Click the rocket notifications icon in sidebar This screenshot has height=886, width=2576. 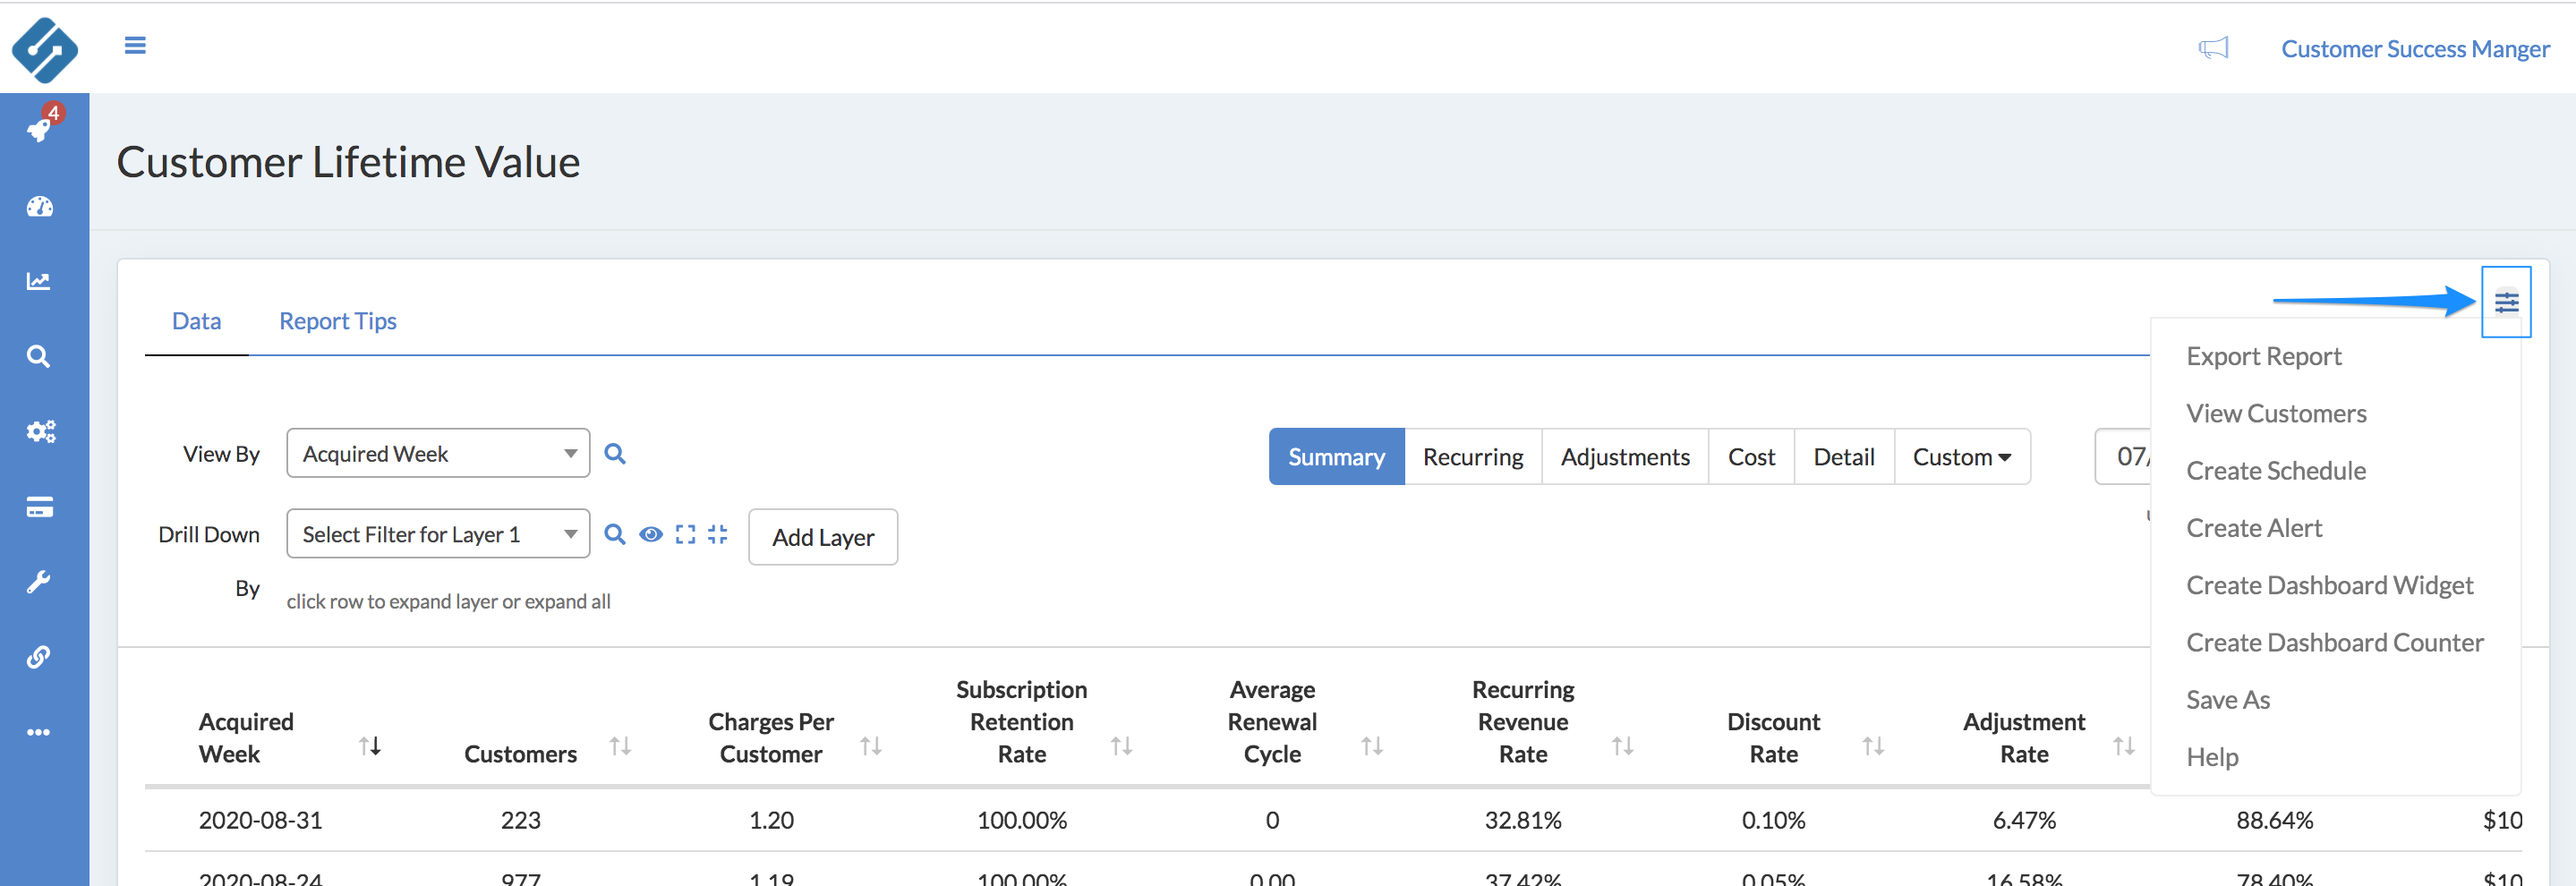click(x=40, y=129)
